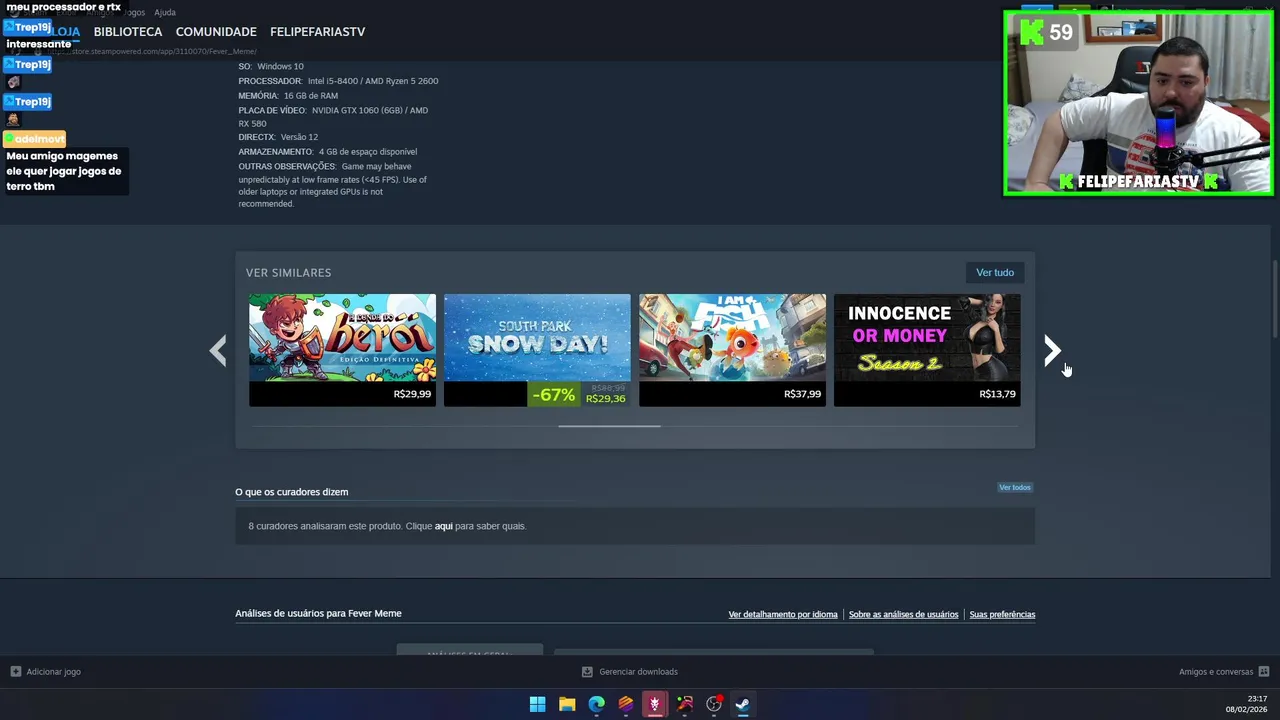
Task: Open the taskbar app with red notification badge
Action: [714, 704]
